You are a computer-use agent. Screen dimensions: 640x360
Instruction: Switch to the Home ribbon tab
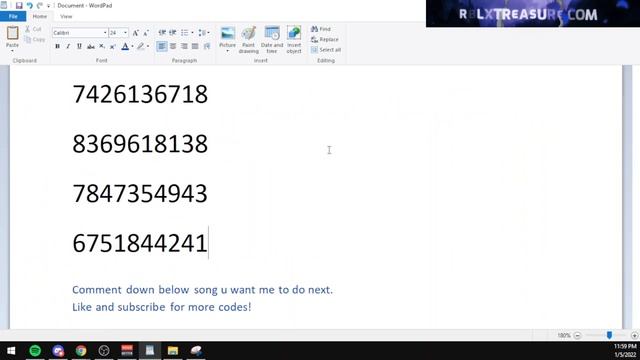(x=40, y=16)
